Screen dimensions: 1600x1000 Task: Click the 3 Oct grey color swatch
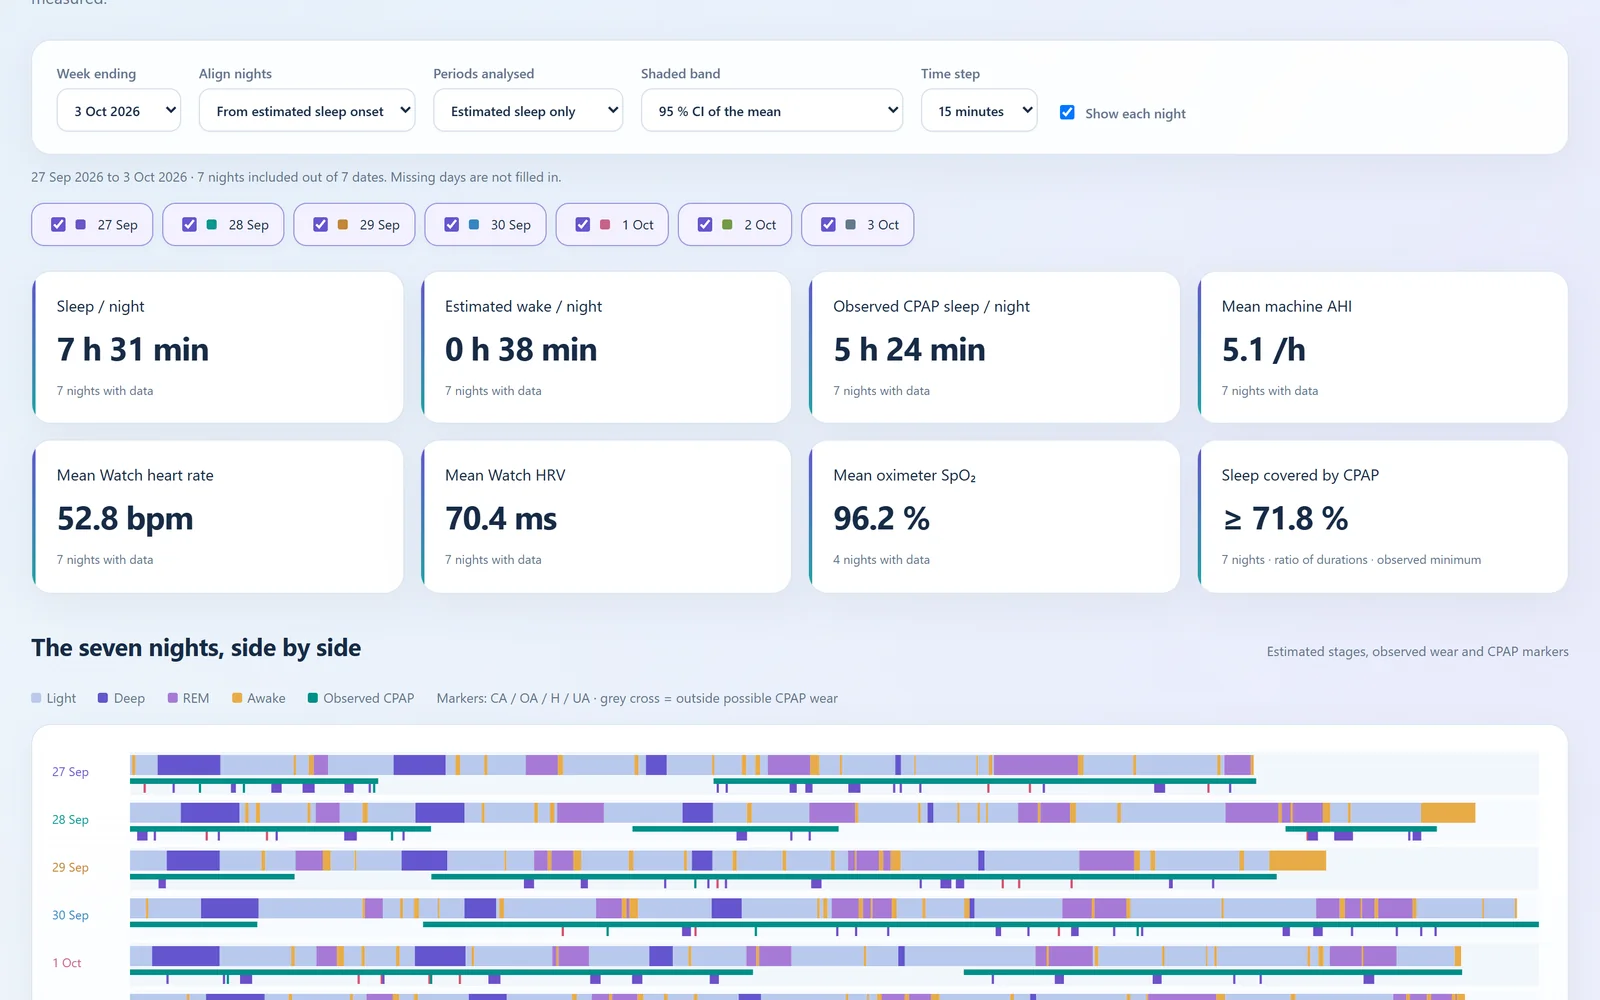(x=850, y=225)
